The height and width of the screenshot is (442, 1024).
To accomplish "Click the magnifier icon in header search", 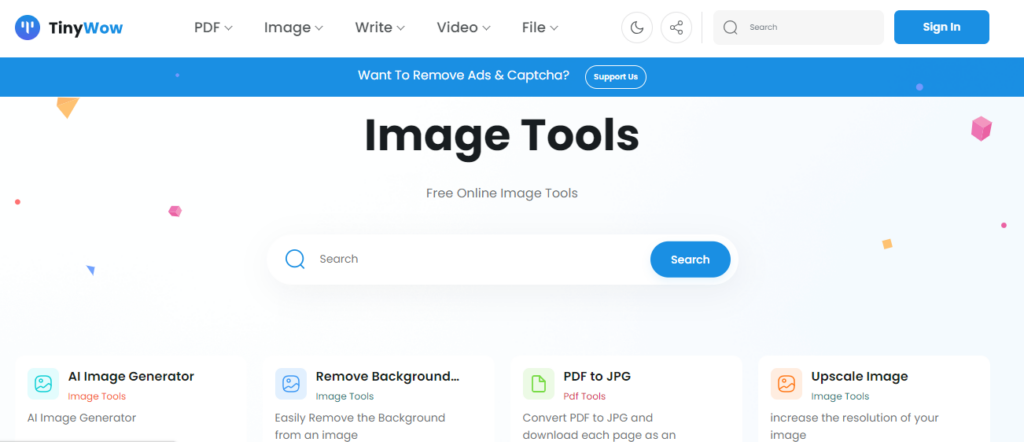I will click(731, 28).
